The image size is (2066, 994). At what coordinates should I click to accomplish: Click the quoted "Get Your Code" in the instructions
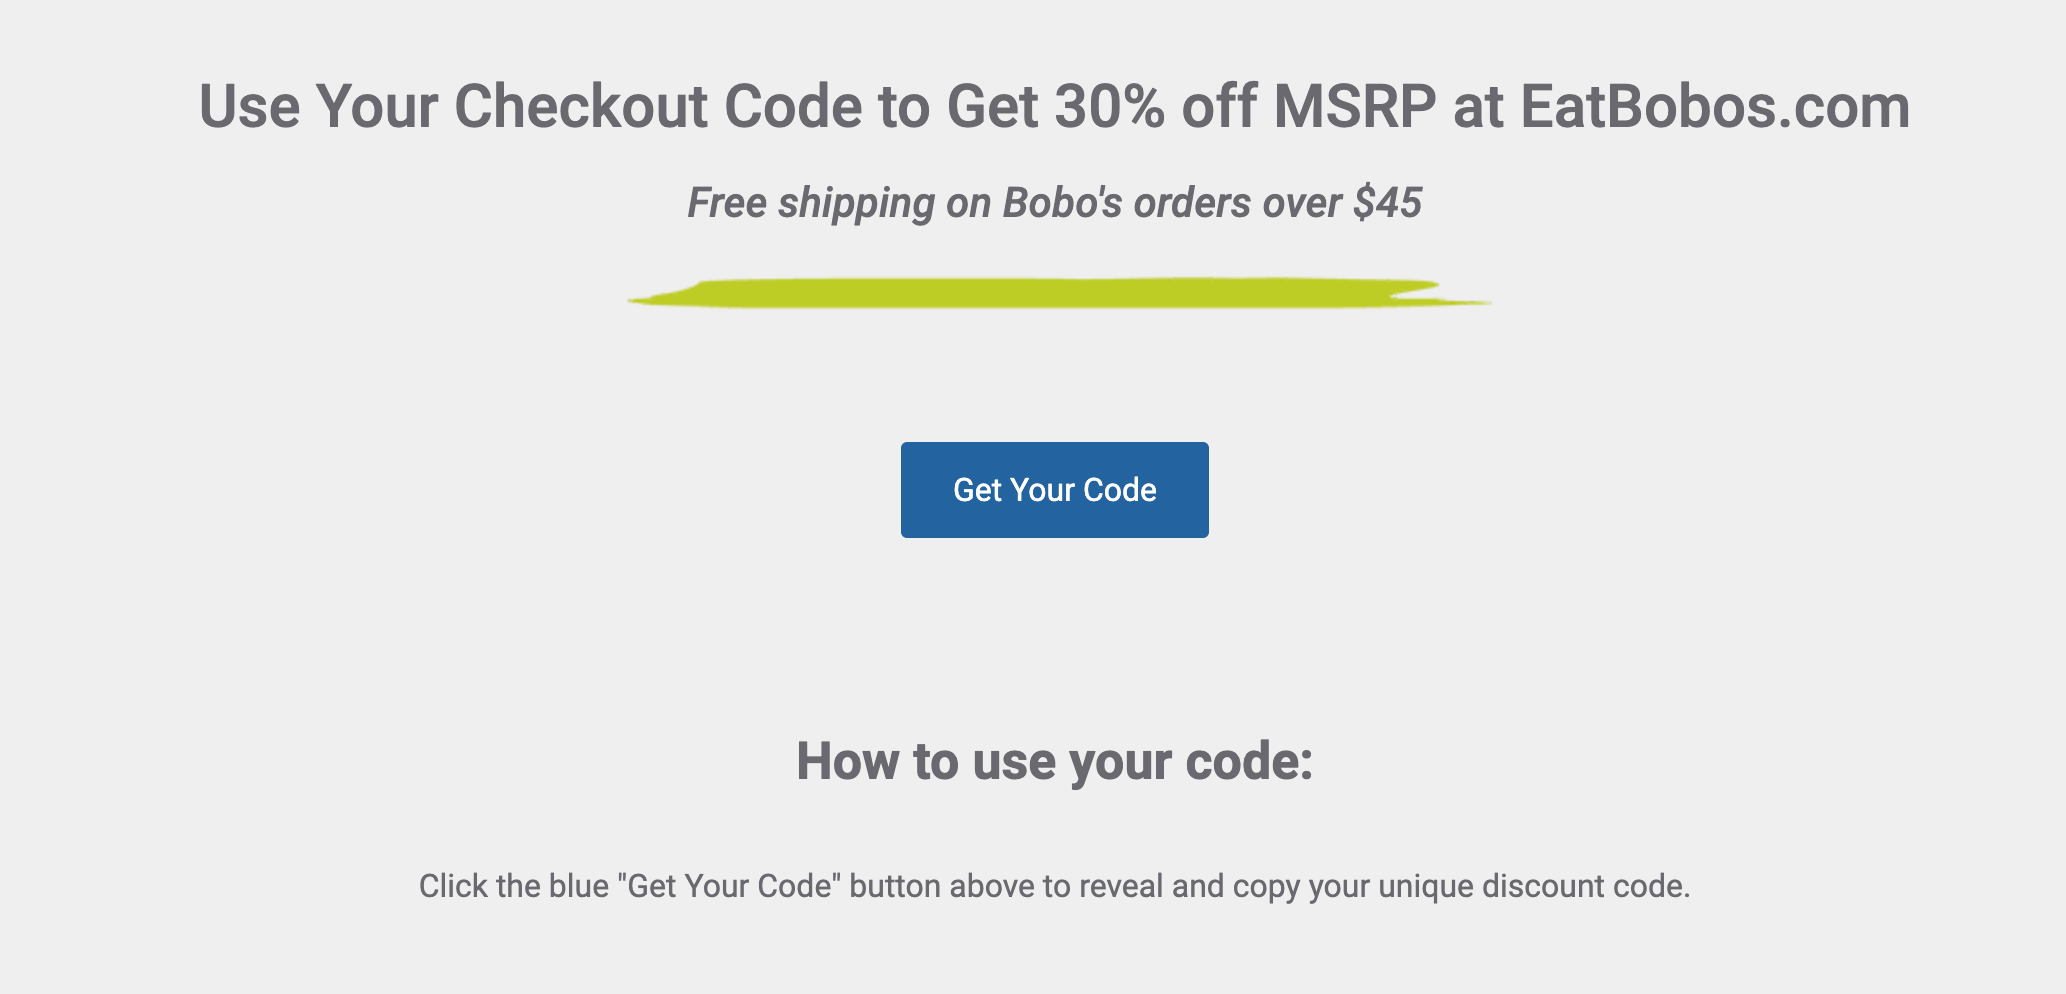coord(731,887)
